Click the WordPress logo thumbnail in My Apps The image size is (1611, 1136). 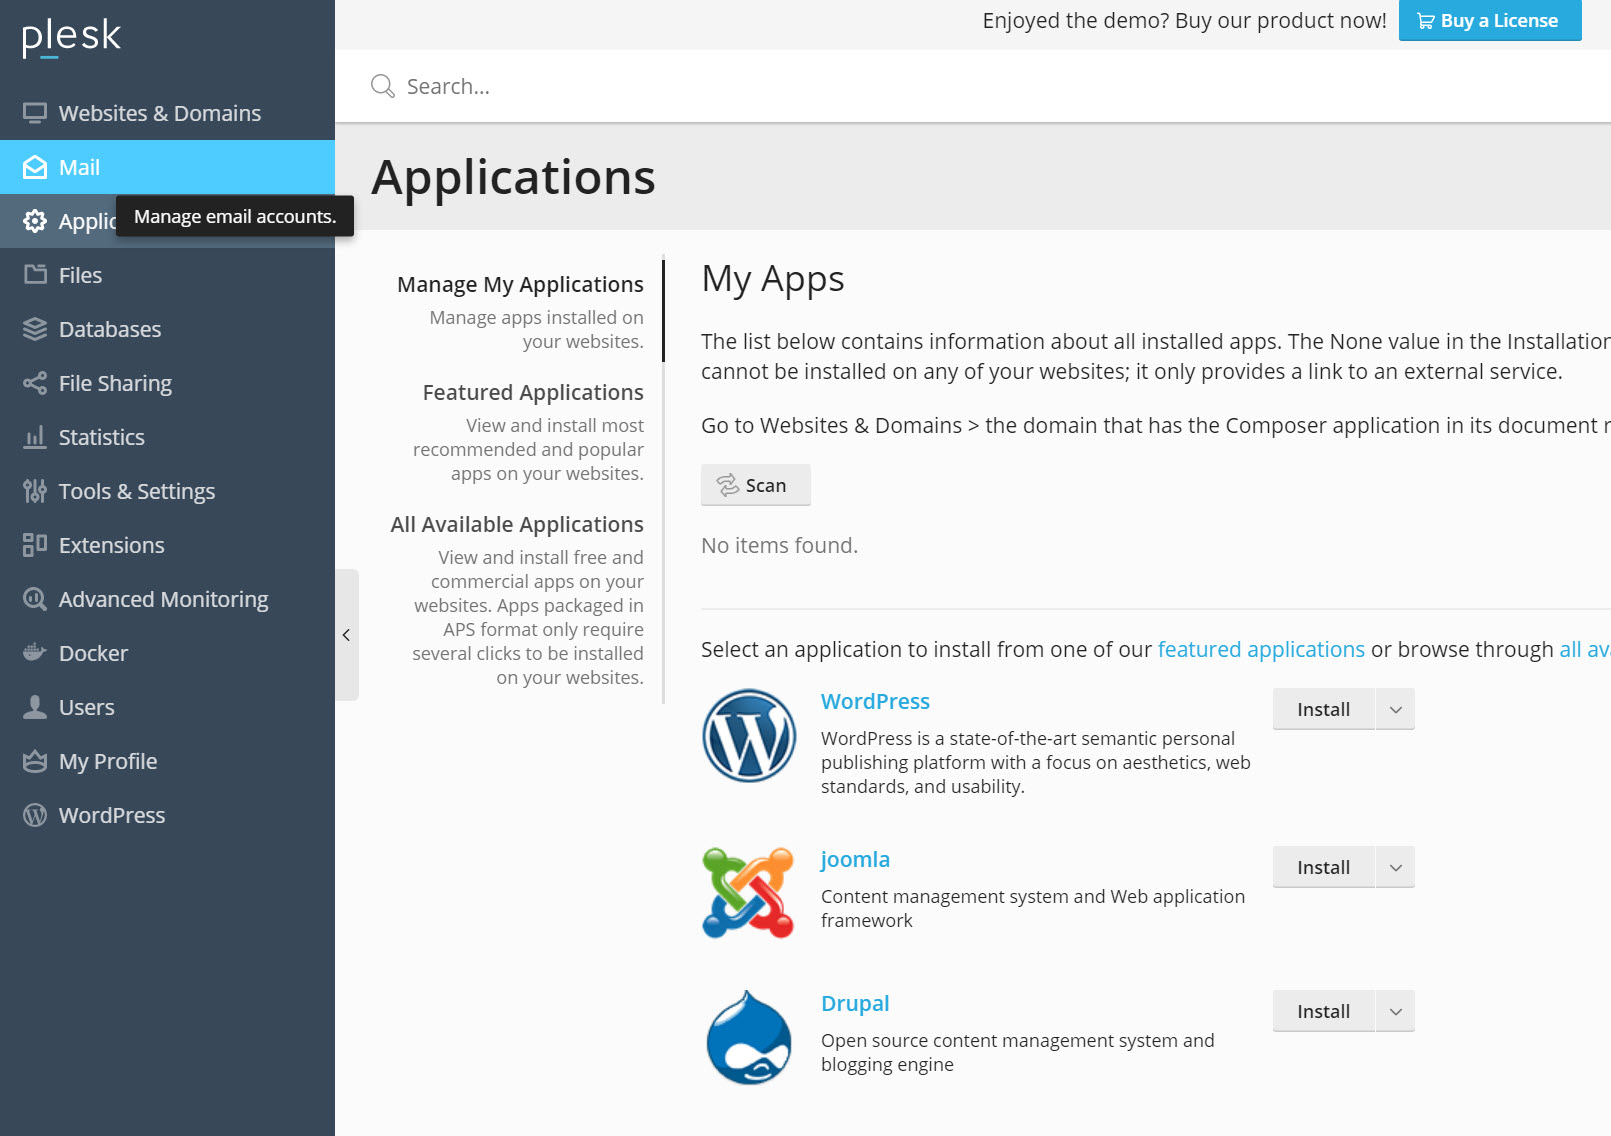click(749, 736)
